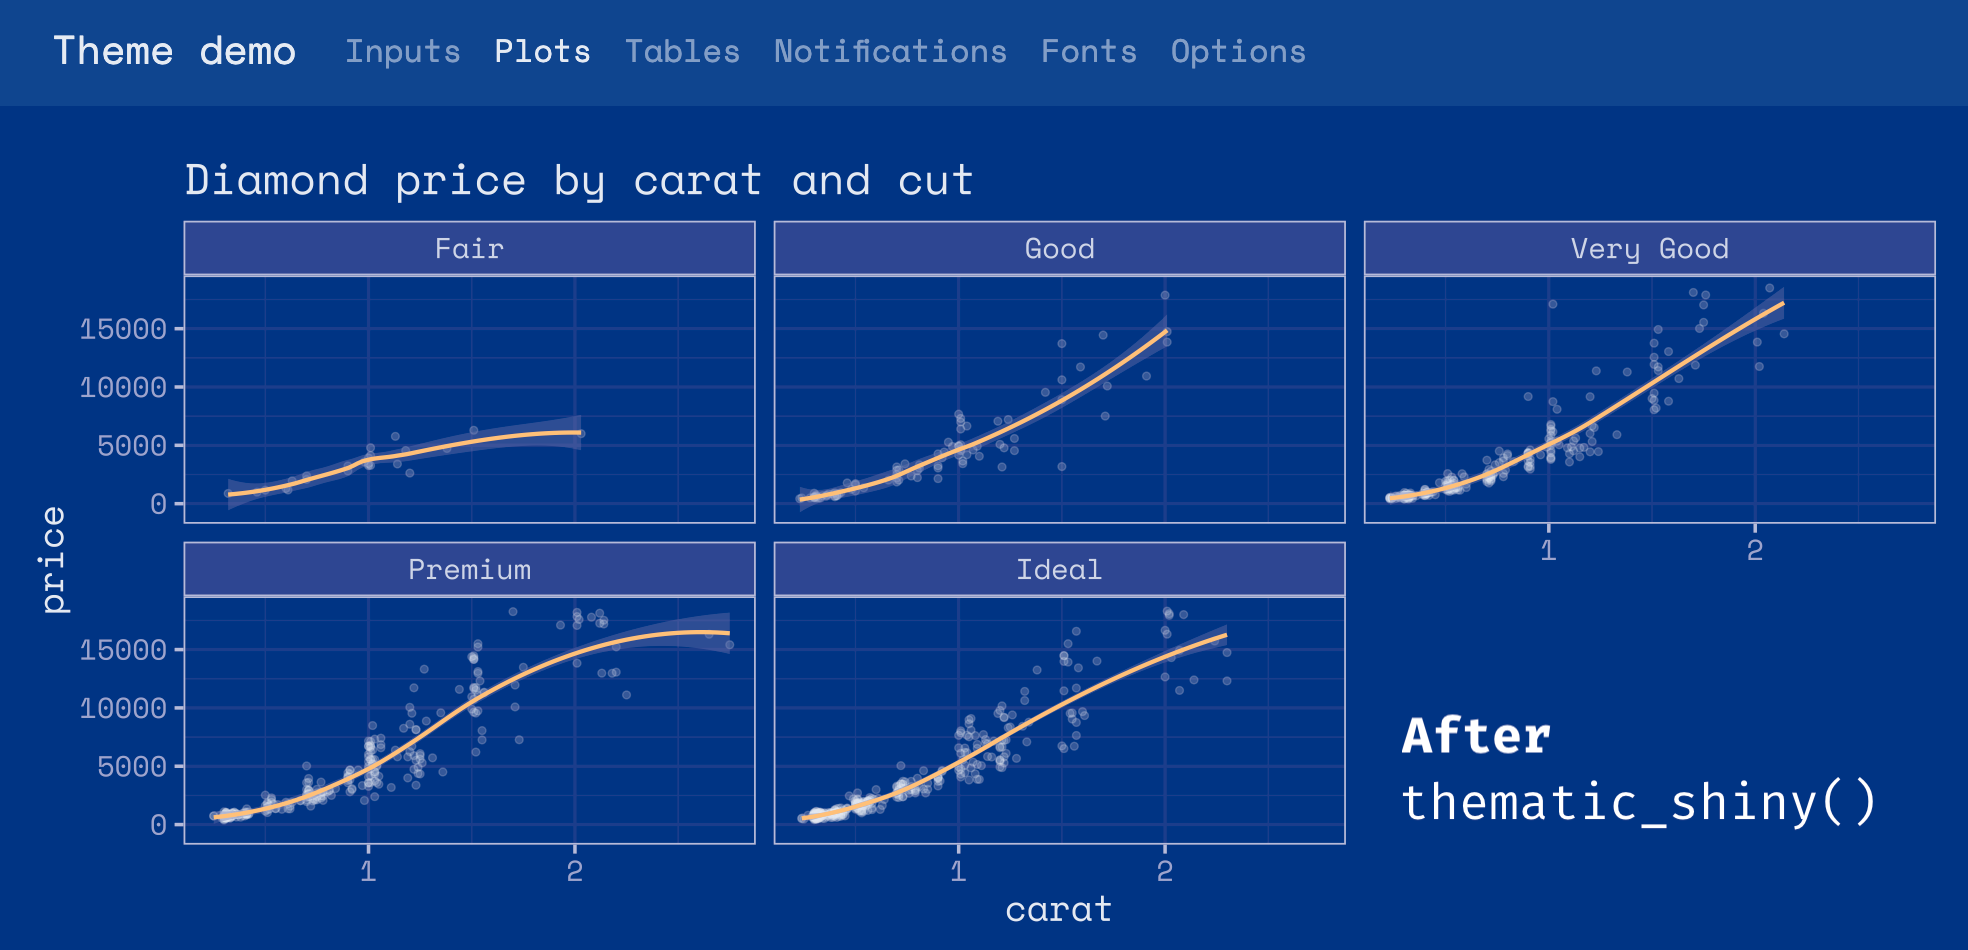This screenshot has height=950, width=1968.
Task: Click the carat axis label
Action: pyautogui.click(x=1058, y=908)
